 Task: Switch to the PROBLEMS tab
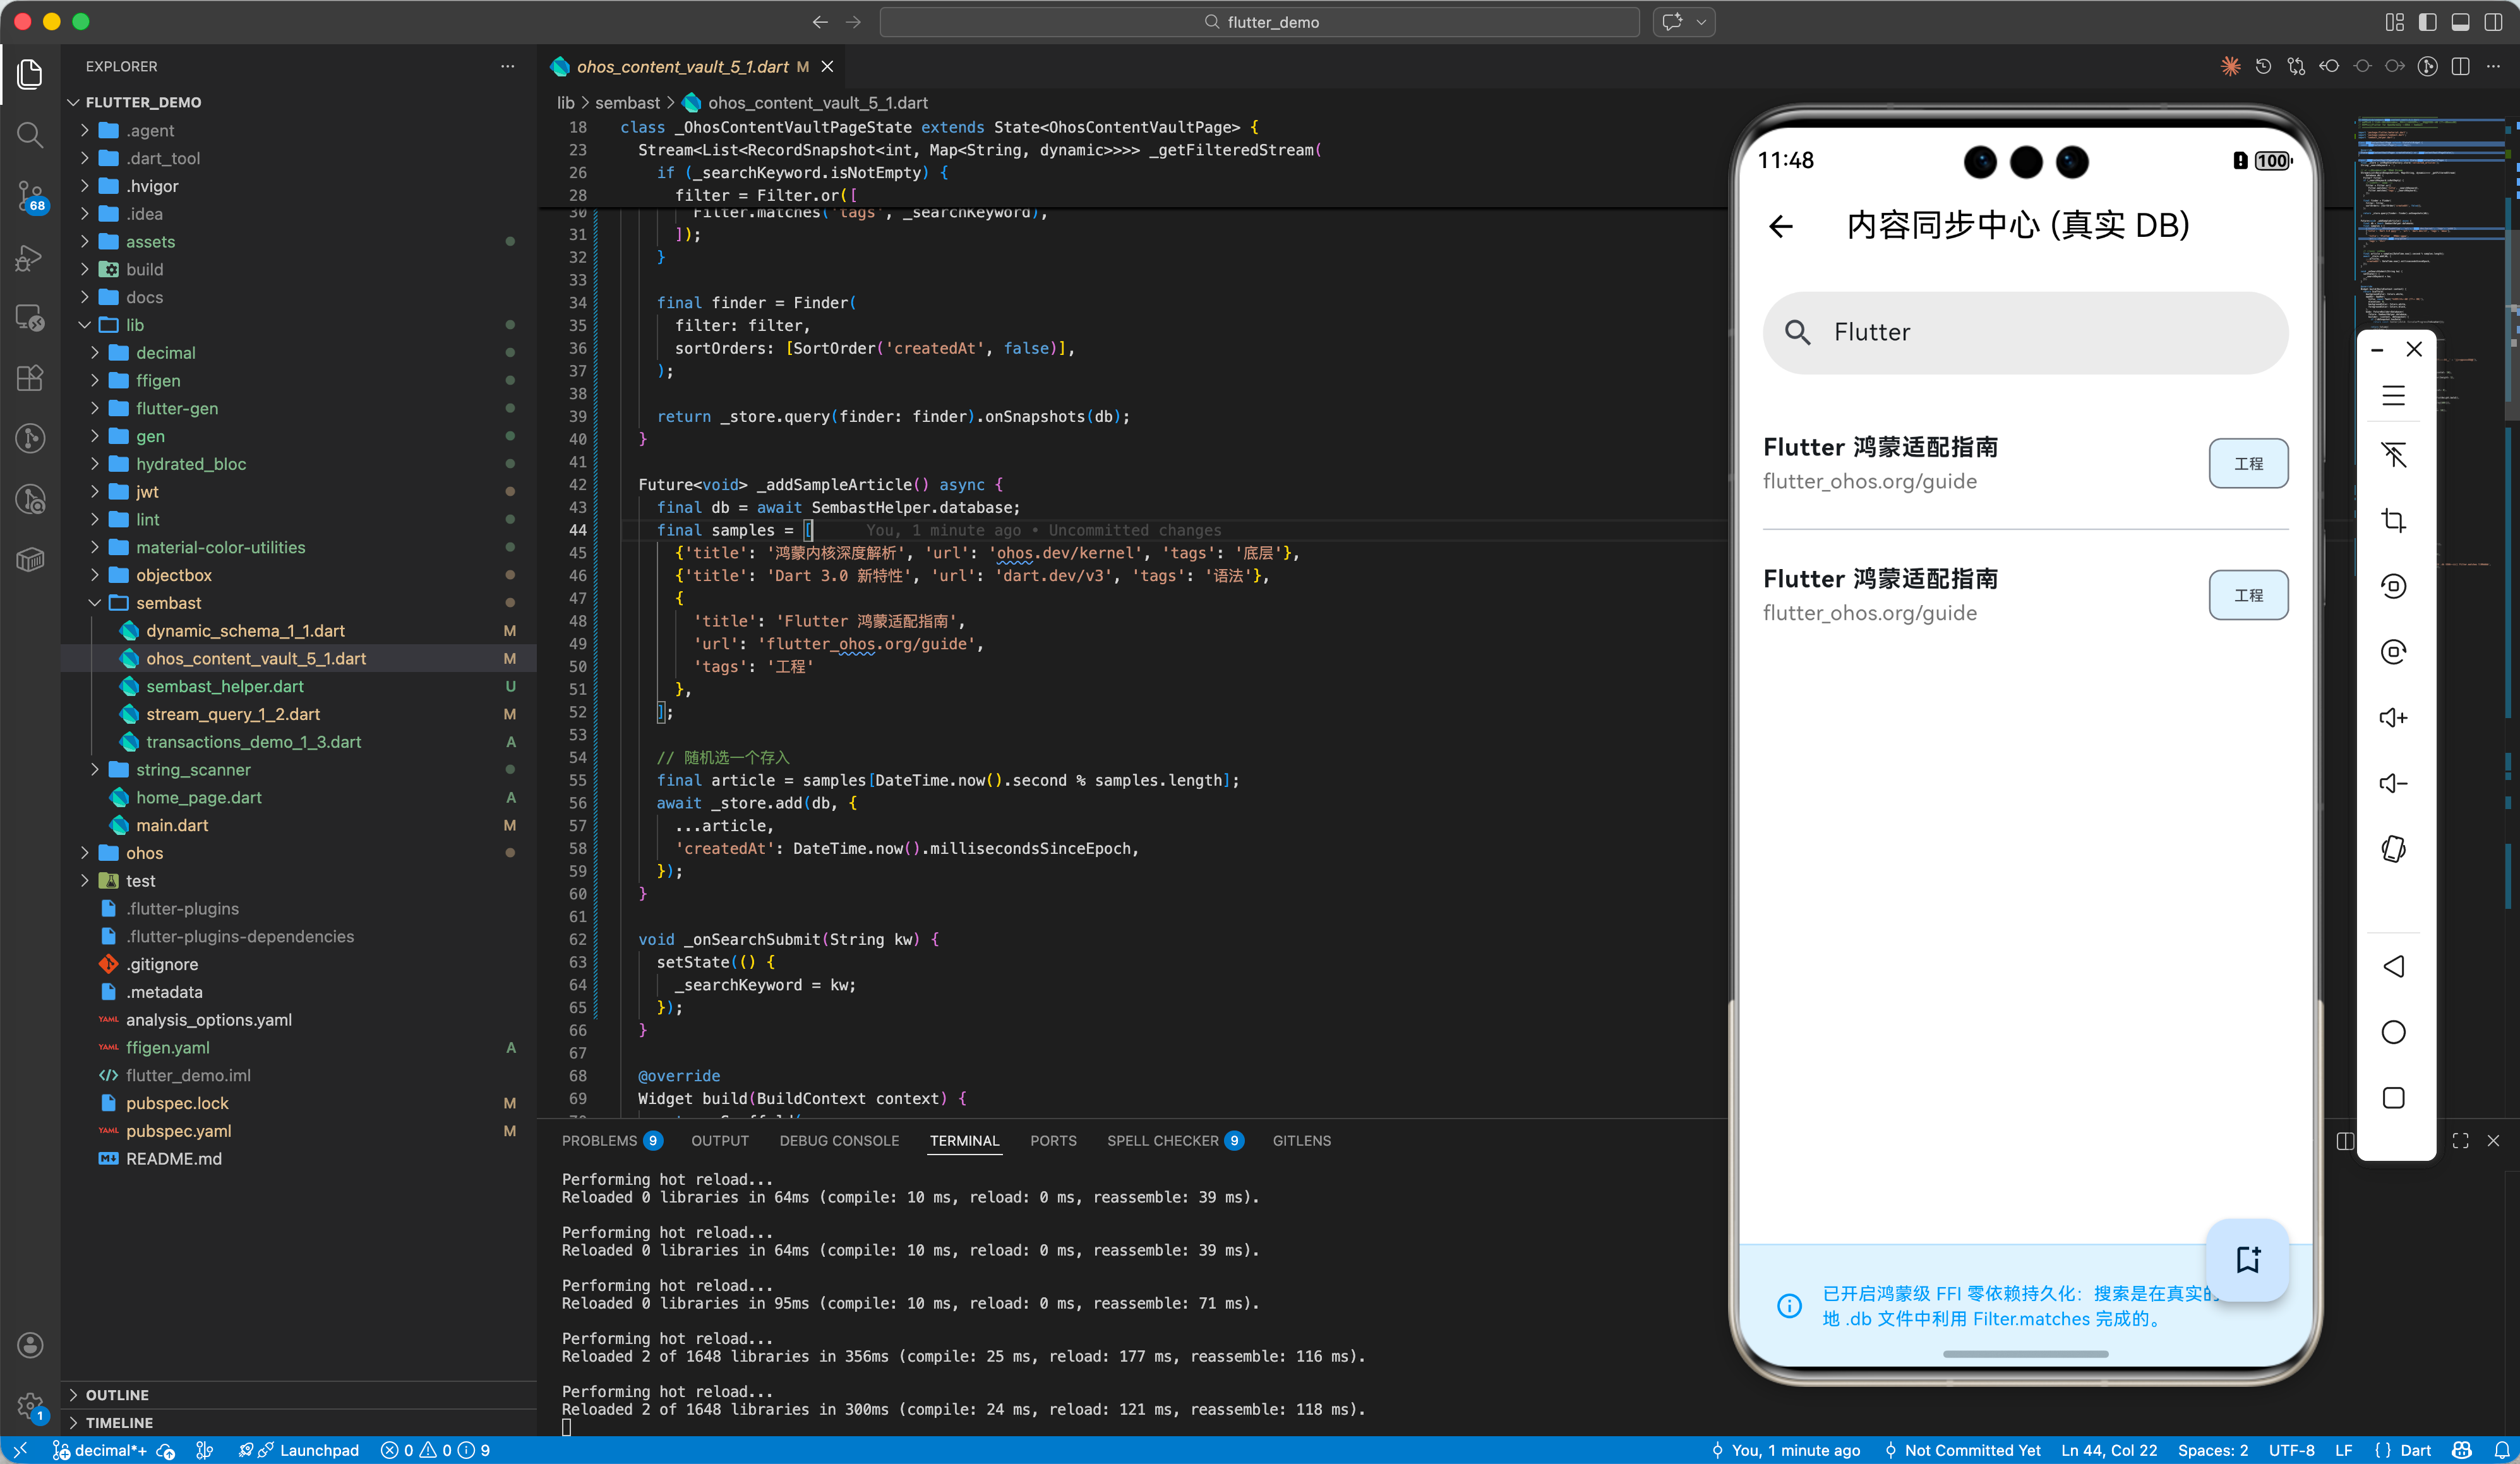[x=601, y=1140]
